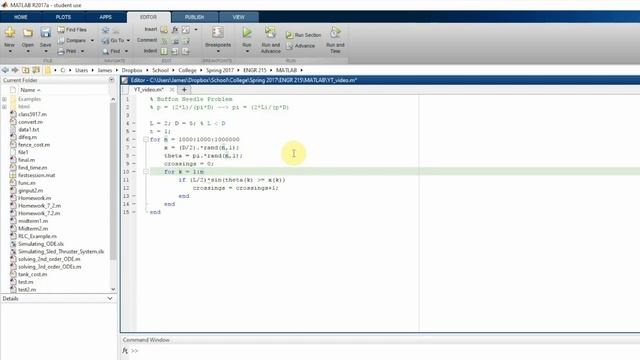Click the Breakpoints icon
Screen dimensions: 640x360
pyautogui.click(x=218, y=32)
